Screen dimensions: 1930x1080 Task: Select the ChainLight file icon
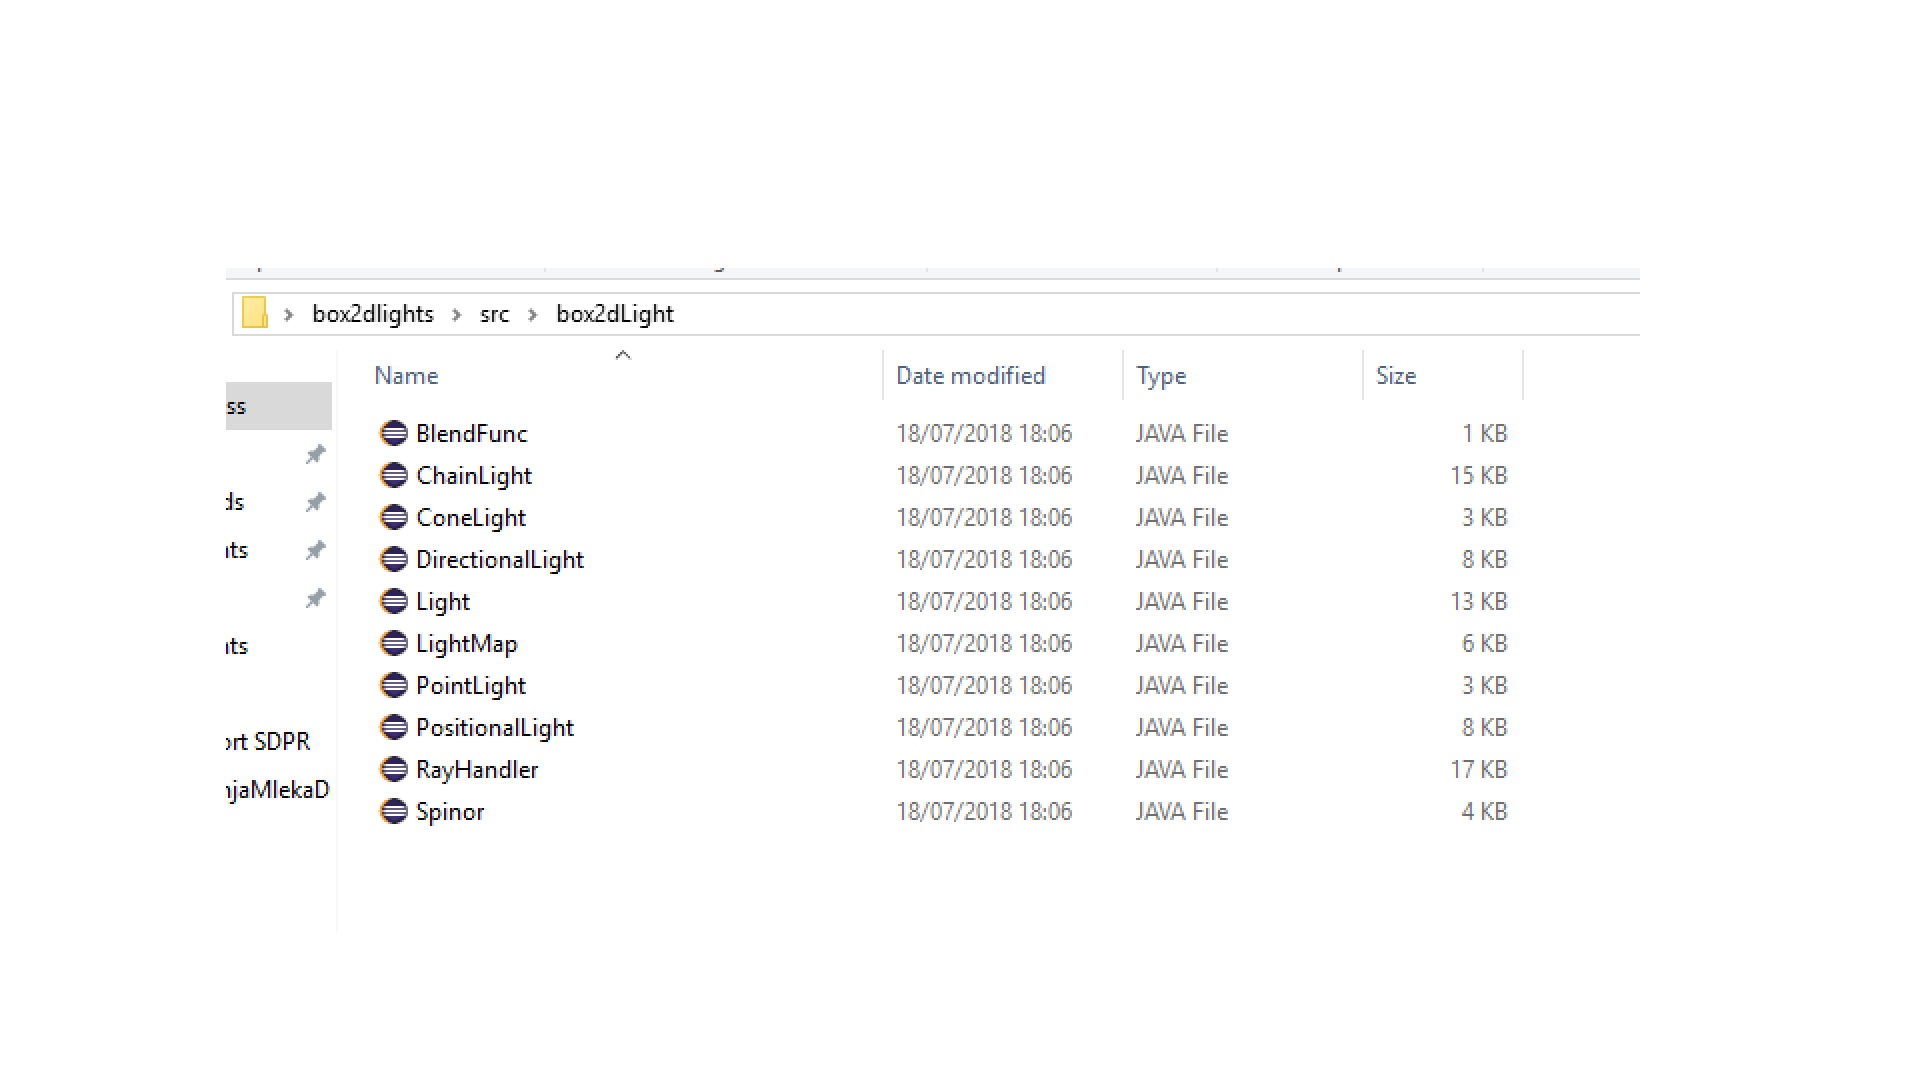point(394,475)
